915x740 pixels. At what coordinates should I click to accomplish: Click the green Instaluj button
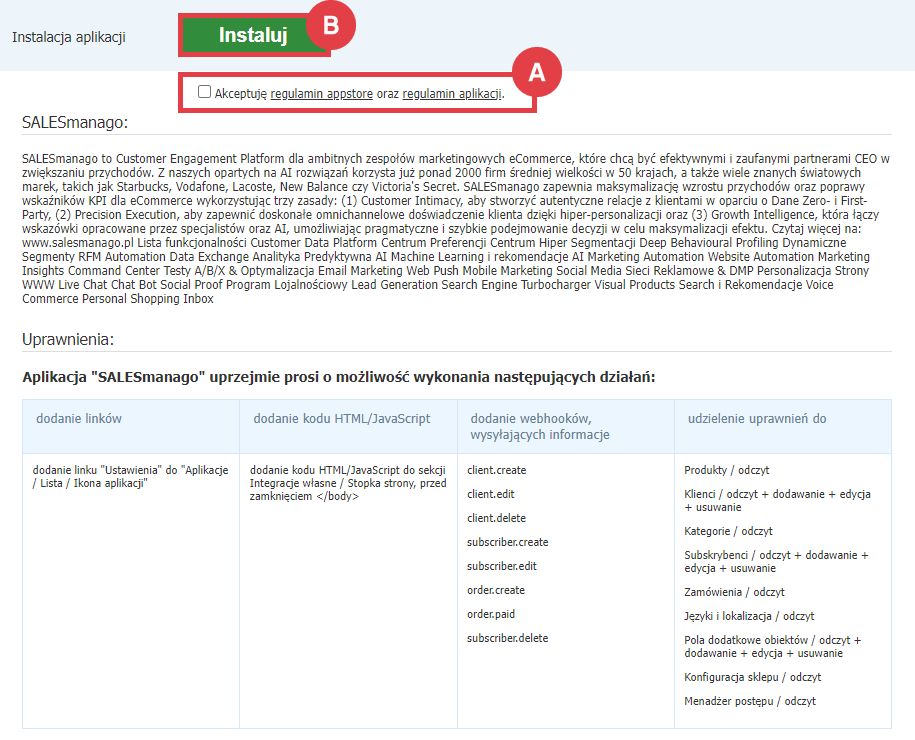click(x=252, y=35)
